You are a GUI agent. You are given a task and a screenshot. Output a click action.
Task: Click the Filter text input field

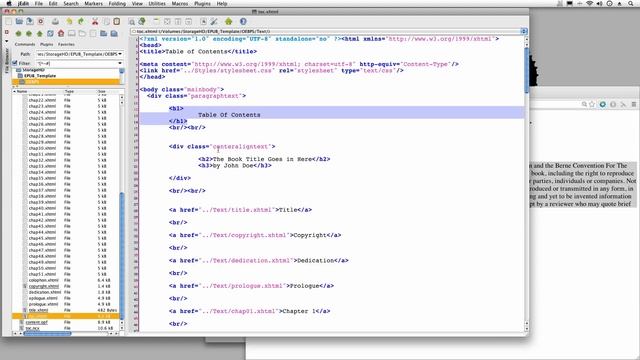click(x=77, y=63)
